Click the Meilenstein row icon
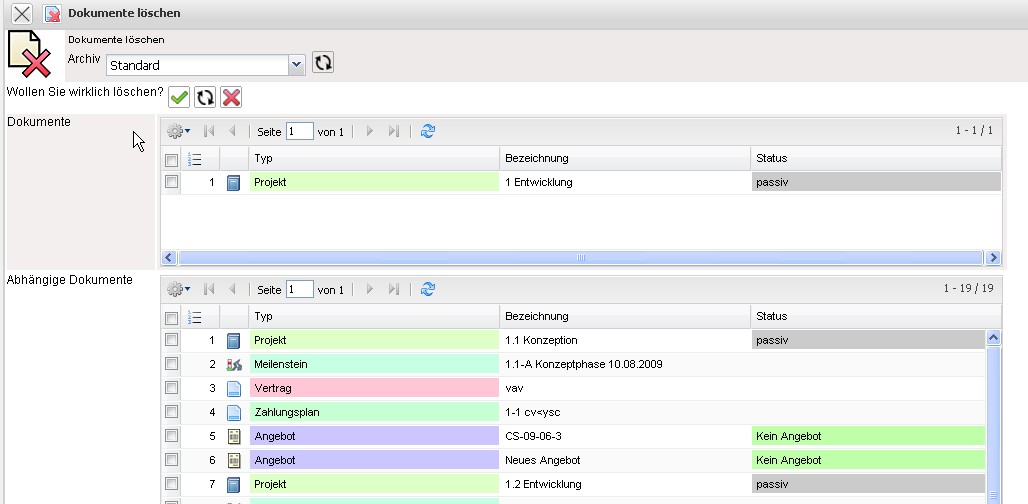The image size is (1028, 504). point(234,364)
